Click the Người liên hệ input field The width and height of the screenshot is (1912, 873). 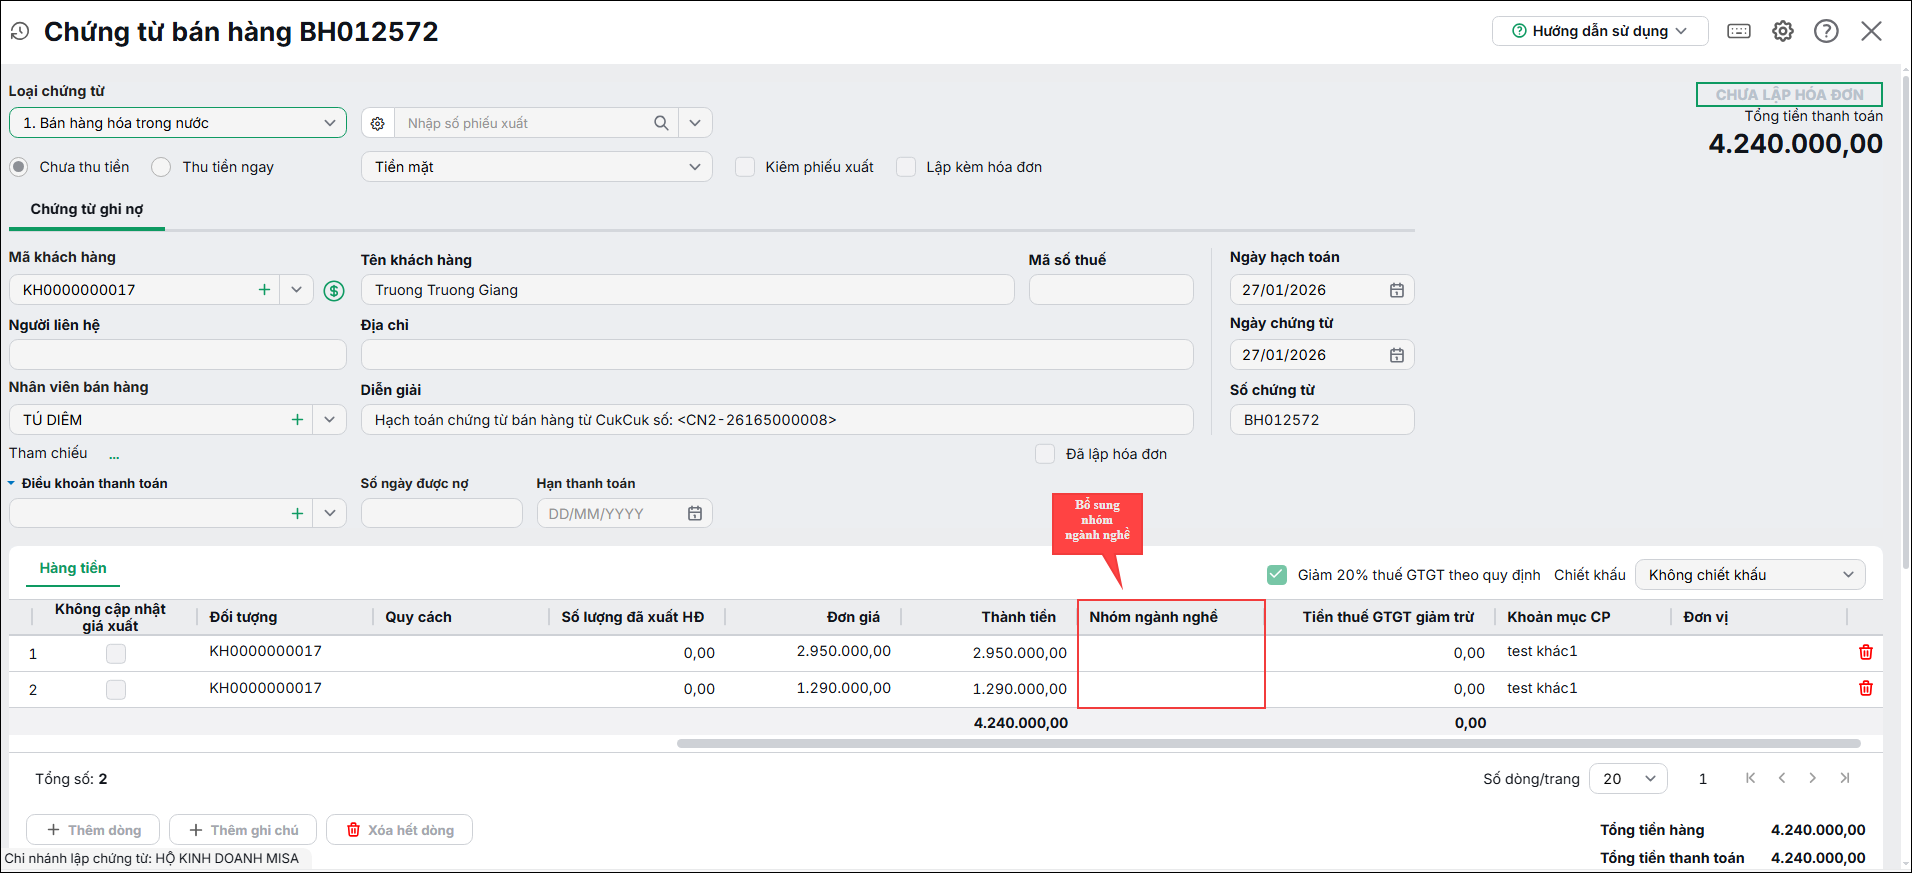click(178, 355)
